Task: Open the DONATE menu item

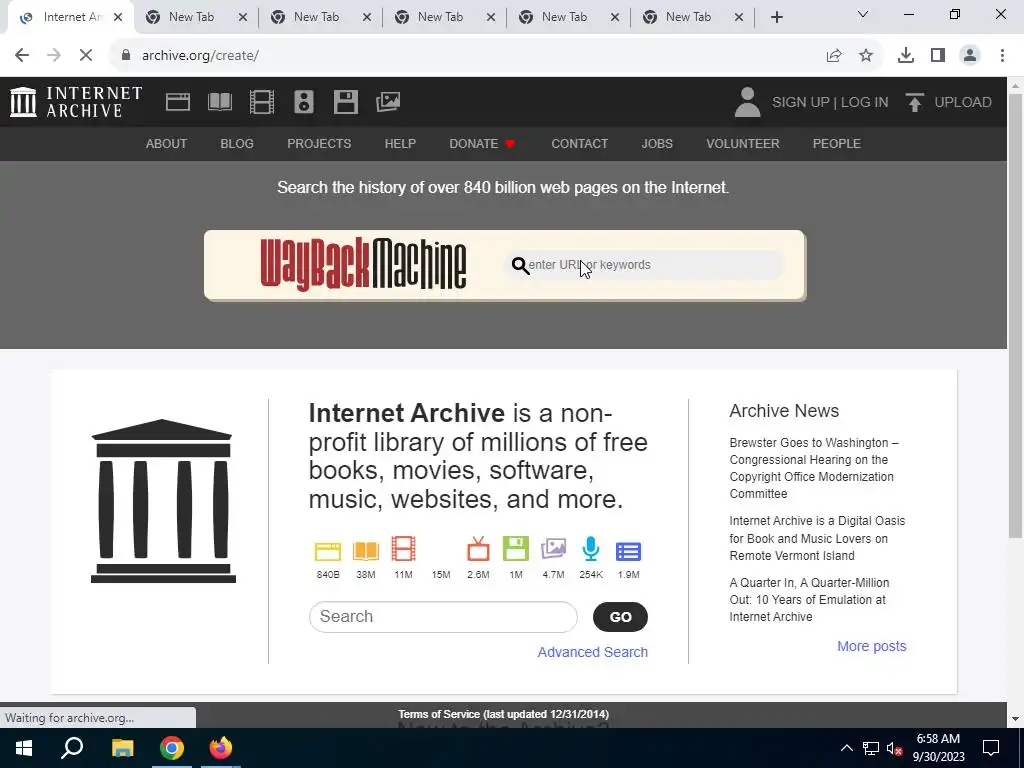Action: tap(483, 144)
